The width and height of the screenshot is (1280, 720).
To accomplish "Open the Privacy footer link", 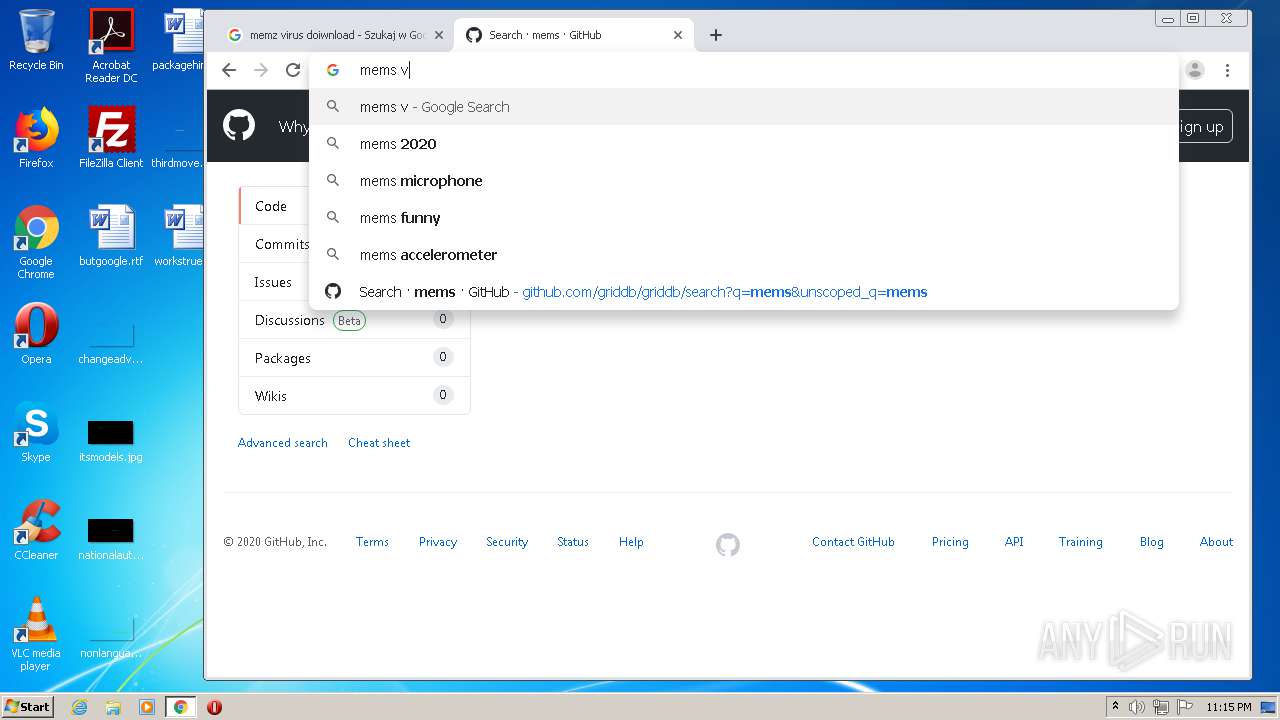I will click(438, 542).
